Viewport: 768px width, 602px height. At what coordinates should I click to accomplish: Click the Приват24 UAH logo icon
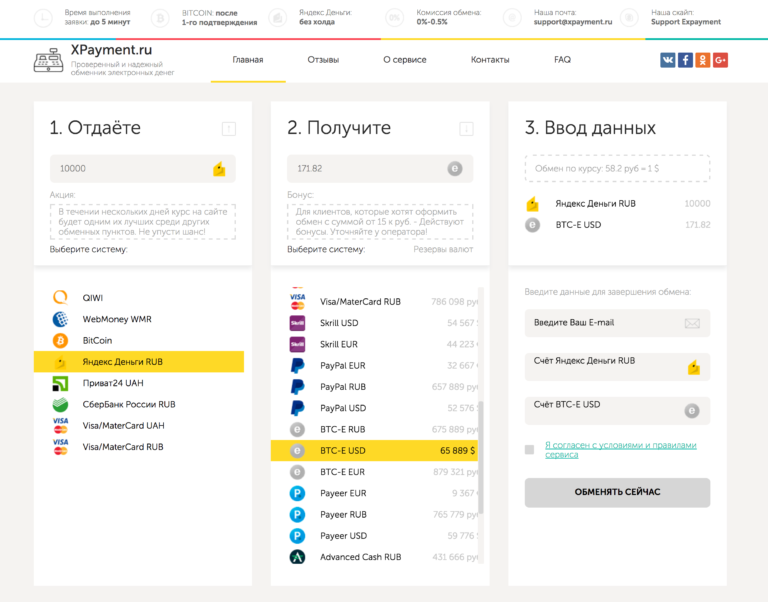coord(60,383)
